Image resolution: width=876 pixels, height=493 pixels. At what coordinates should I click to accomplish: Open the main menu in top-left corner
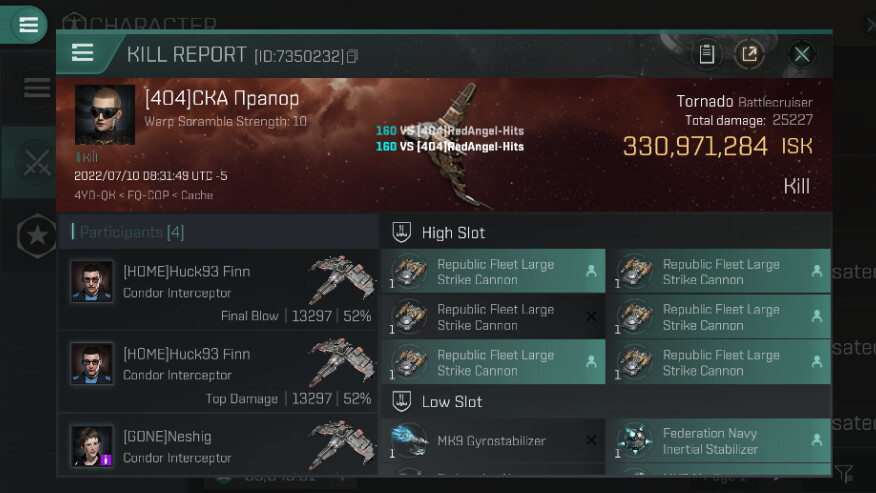pyautogui.click(x=28, y=25)
